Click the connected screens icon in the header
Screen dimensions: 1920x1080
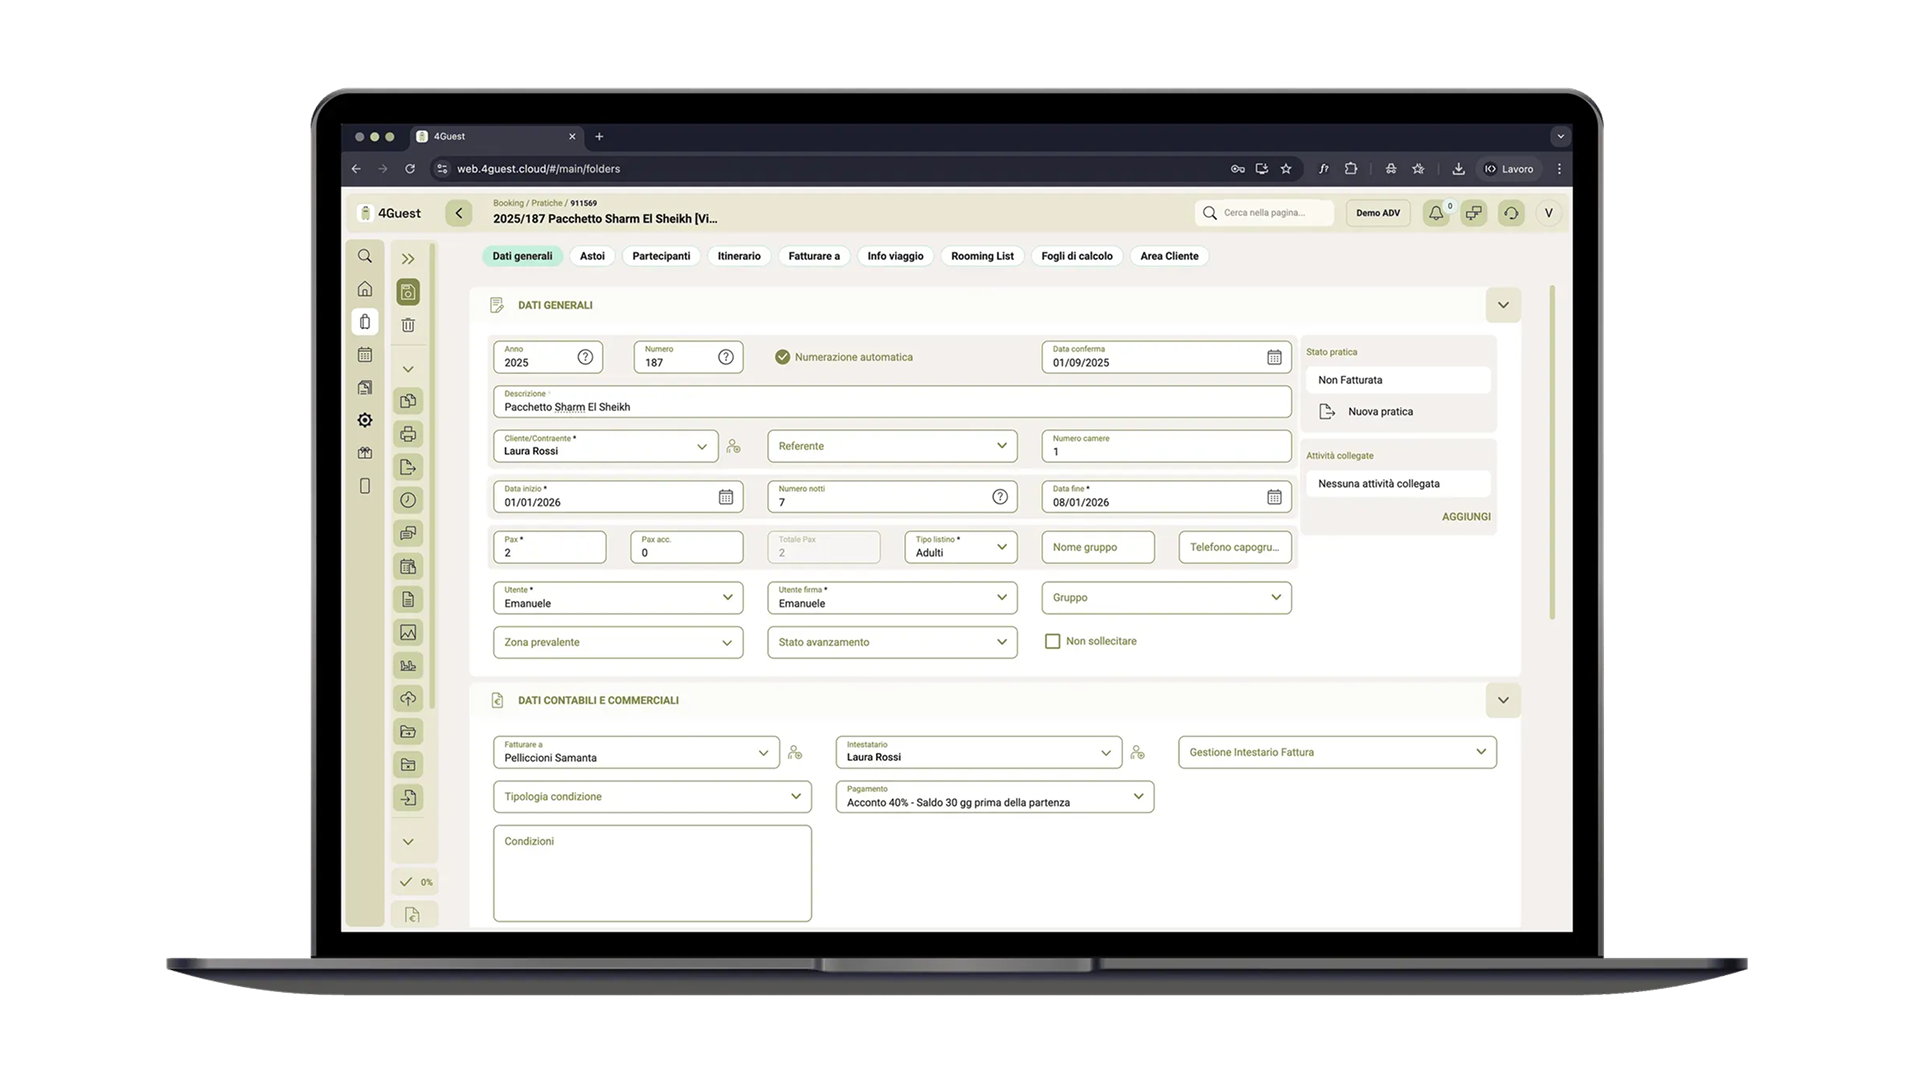click(1474, 213)
